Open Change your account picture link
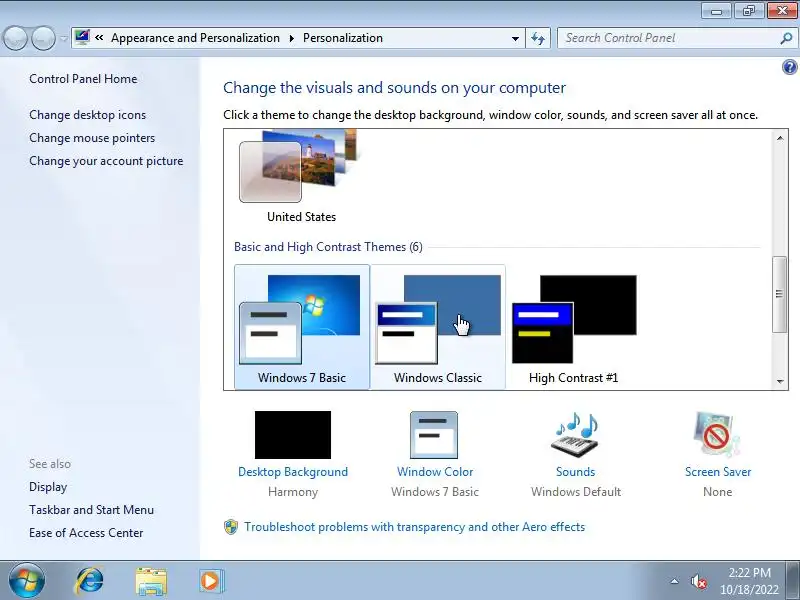Screen dimensions: 800x600 click(106, 161)
